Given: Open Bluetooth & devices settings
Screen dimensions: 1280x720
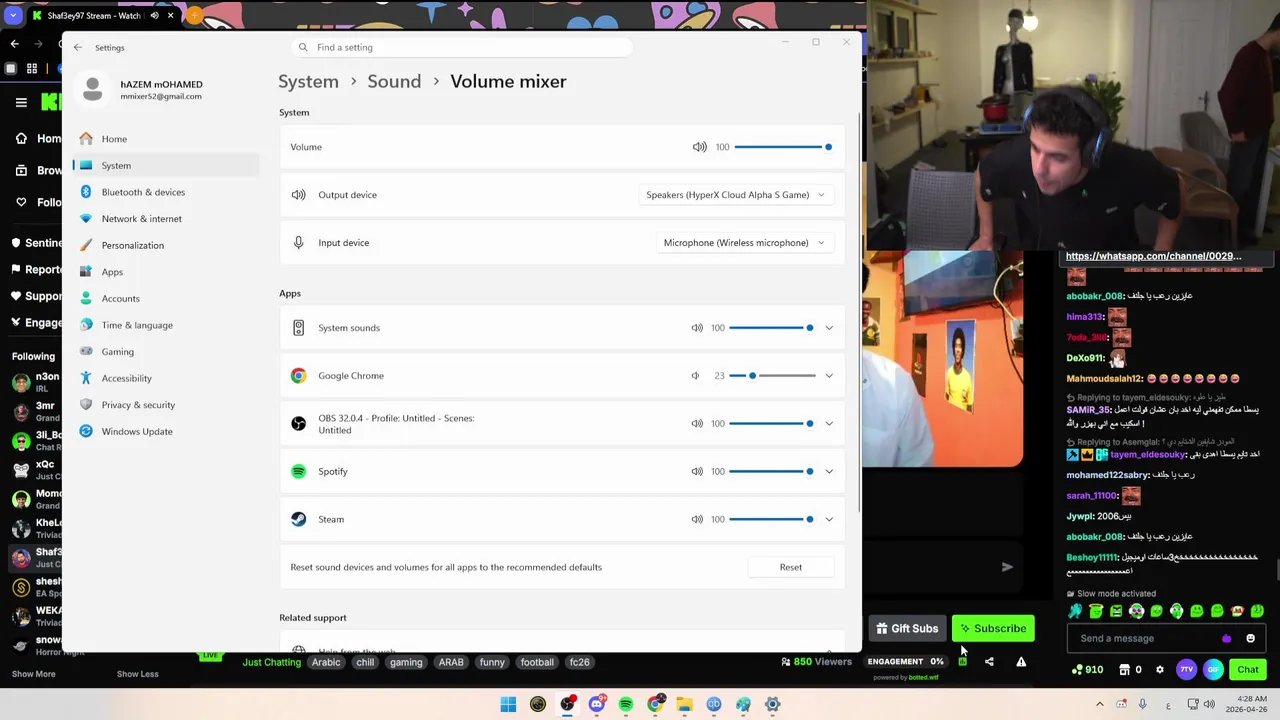Looking at the screenshot, I should [166, 192].
